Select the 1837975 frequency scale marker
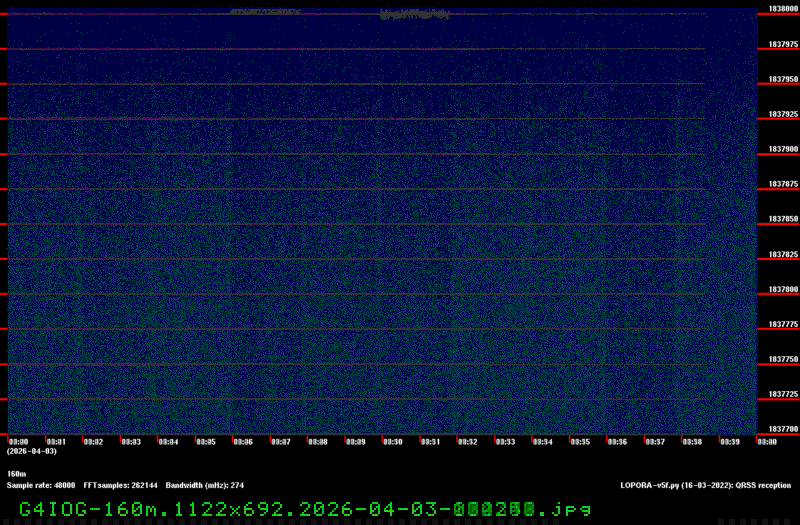This screenshot has height=525, width=800. tap(783, 44)
